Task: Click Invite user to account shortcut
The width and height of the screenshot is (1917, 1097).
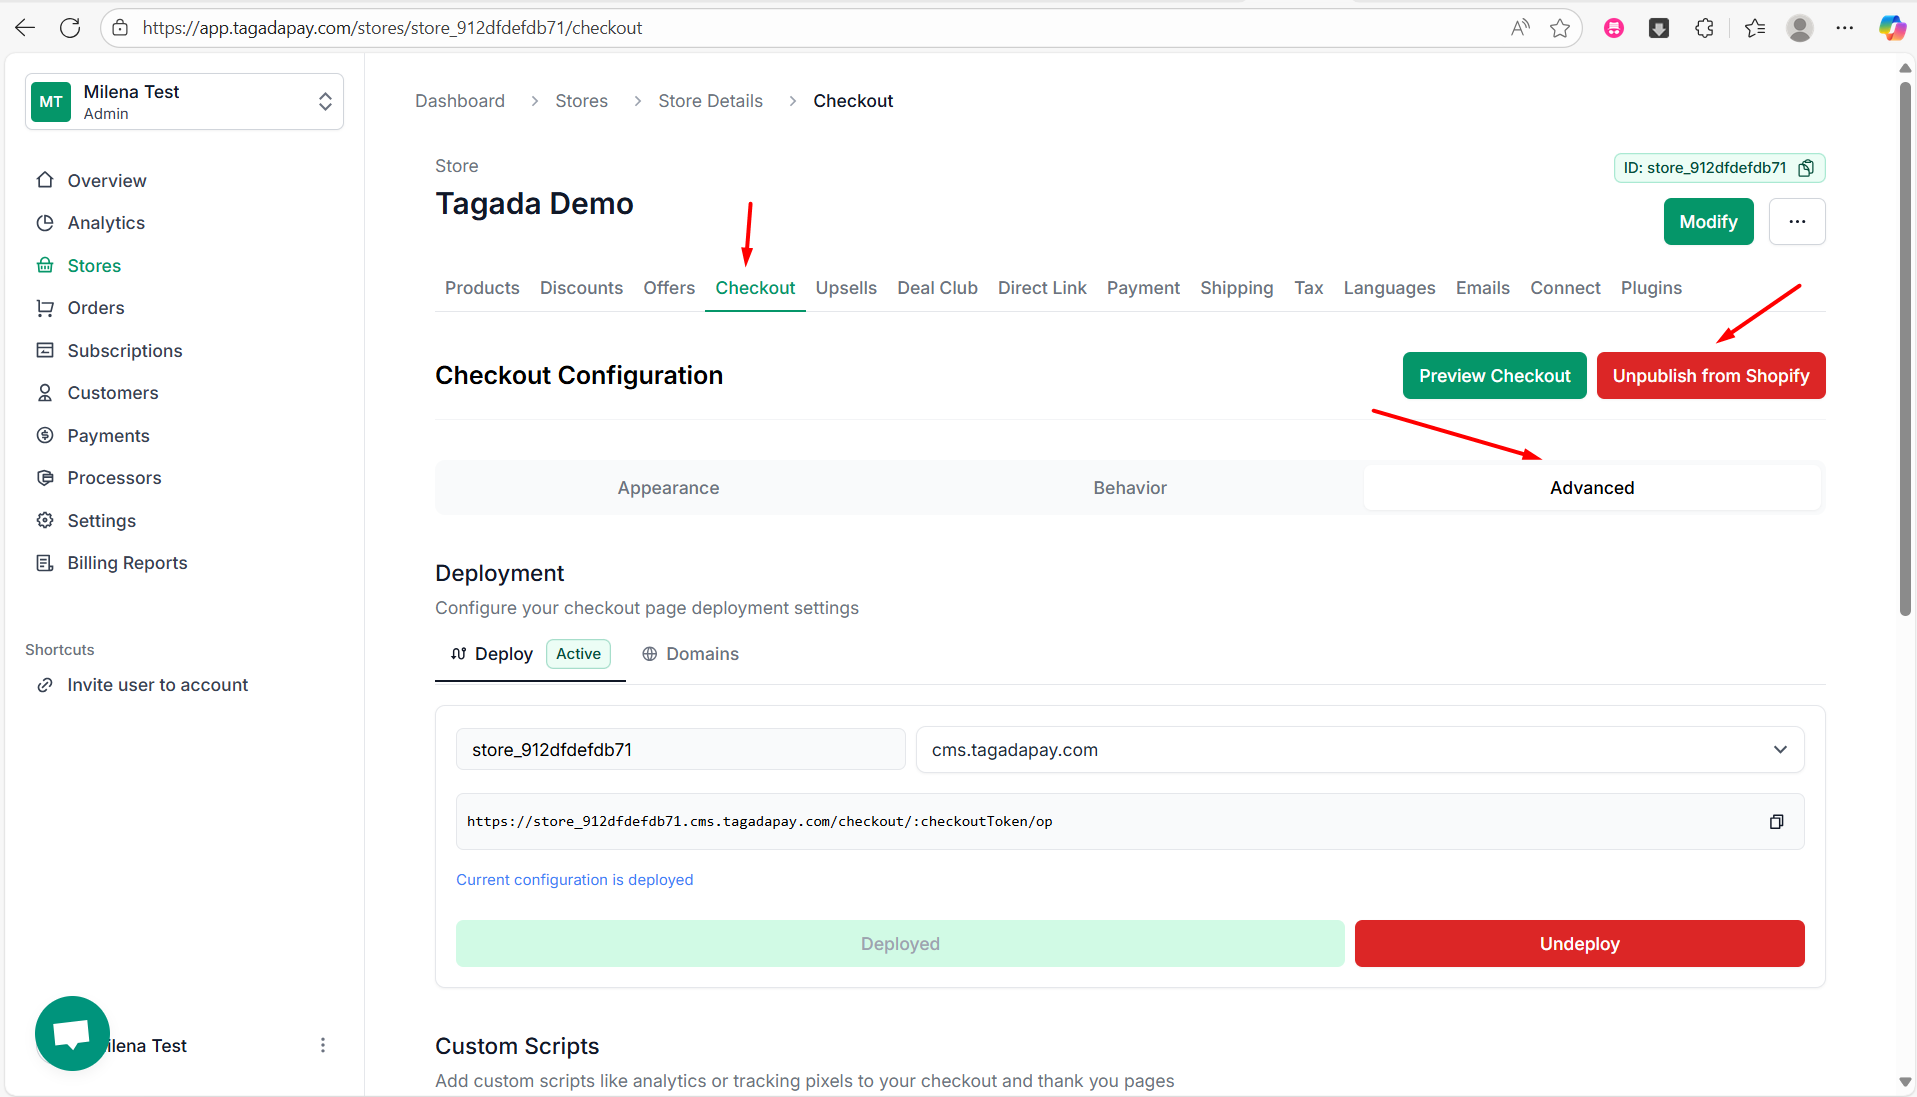Action: click(157, 685)
